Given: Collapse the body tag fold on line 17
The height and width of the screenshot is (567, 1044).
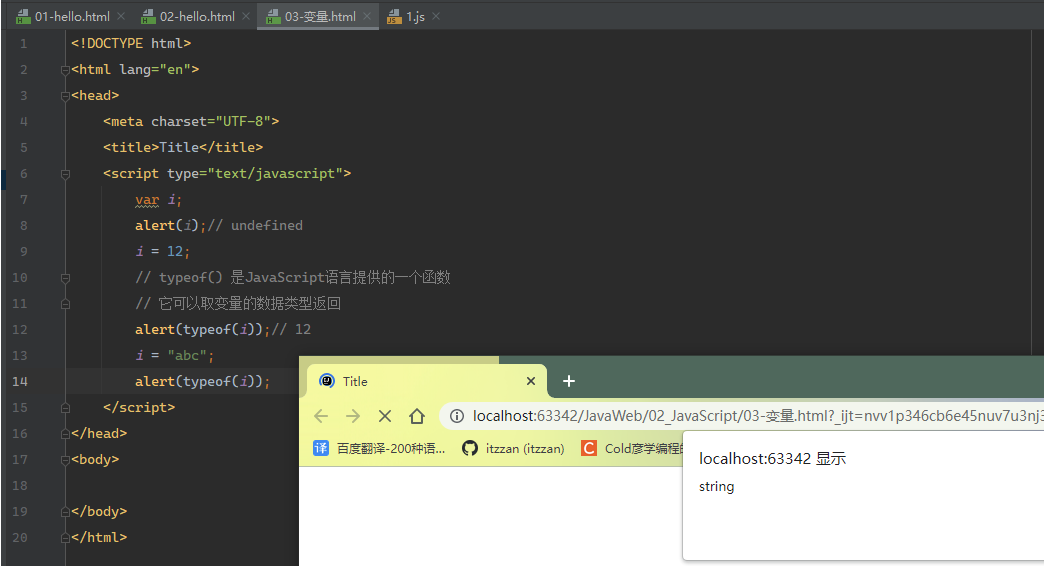Looking at the screenshot, I should [65, 460].
